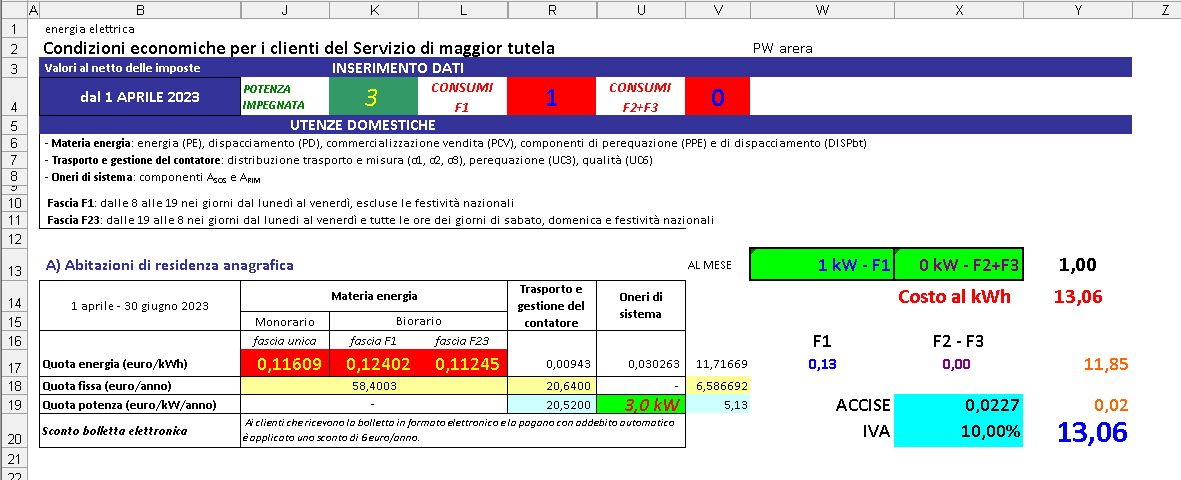Click purple F2-F3 value 0,00

click(x=955, y=365)
